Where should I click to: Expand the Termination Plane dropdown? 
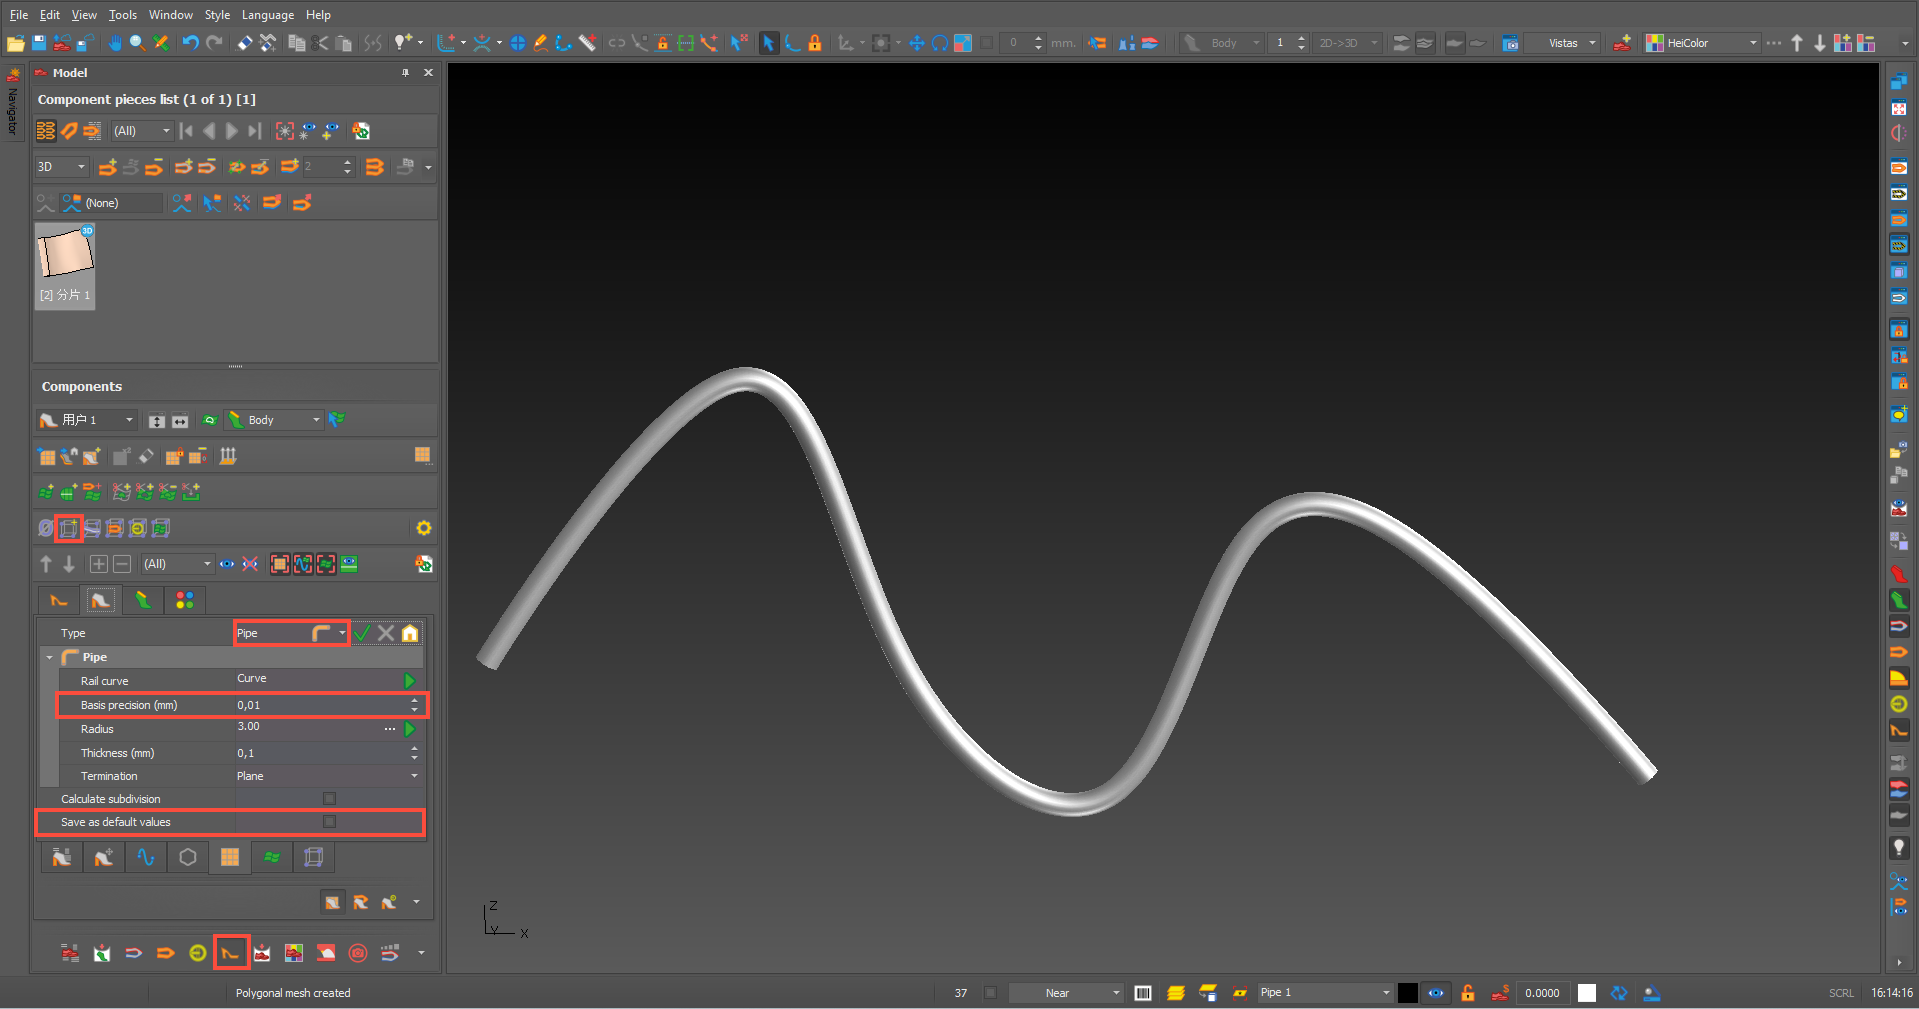point(414,776)
